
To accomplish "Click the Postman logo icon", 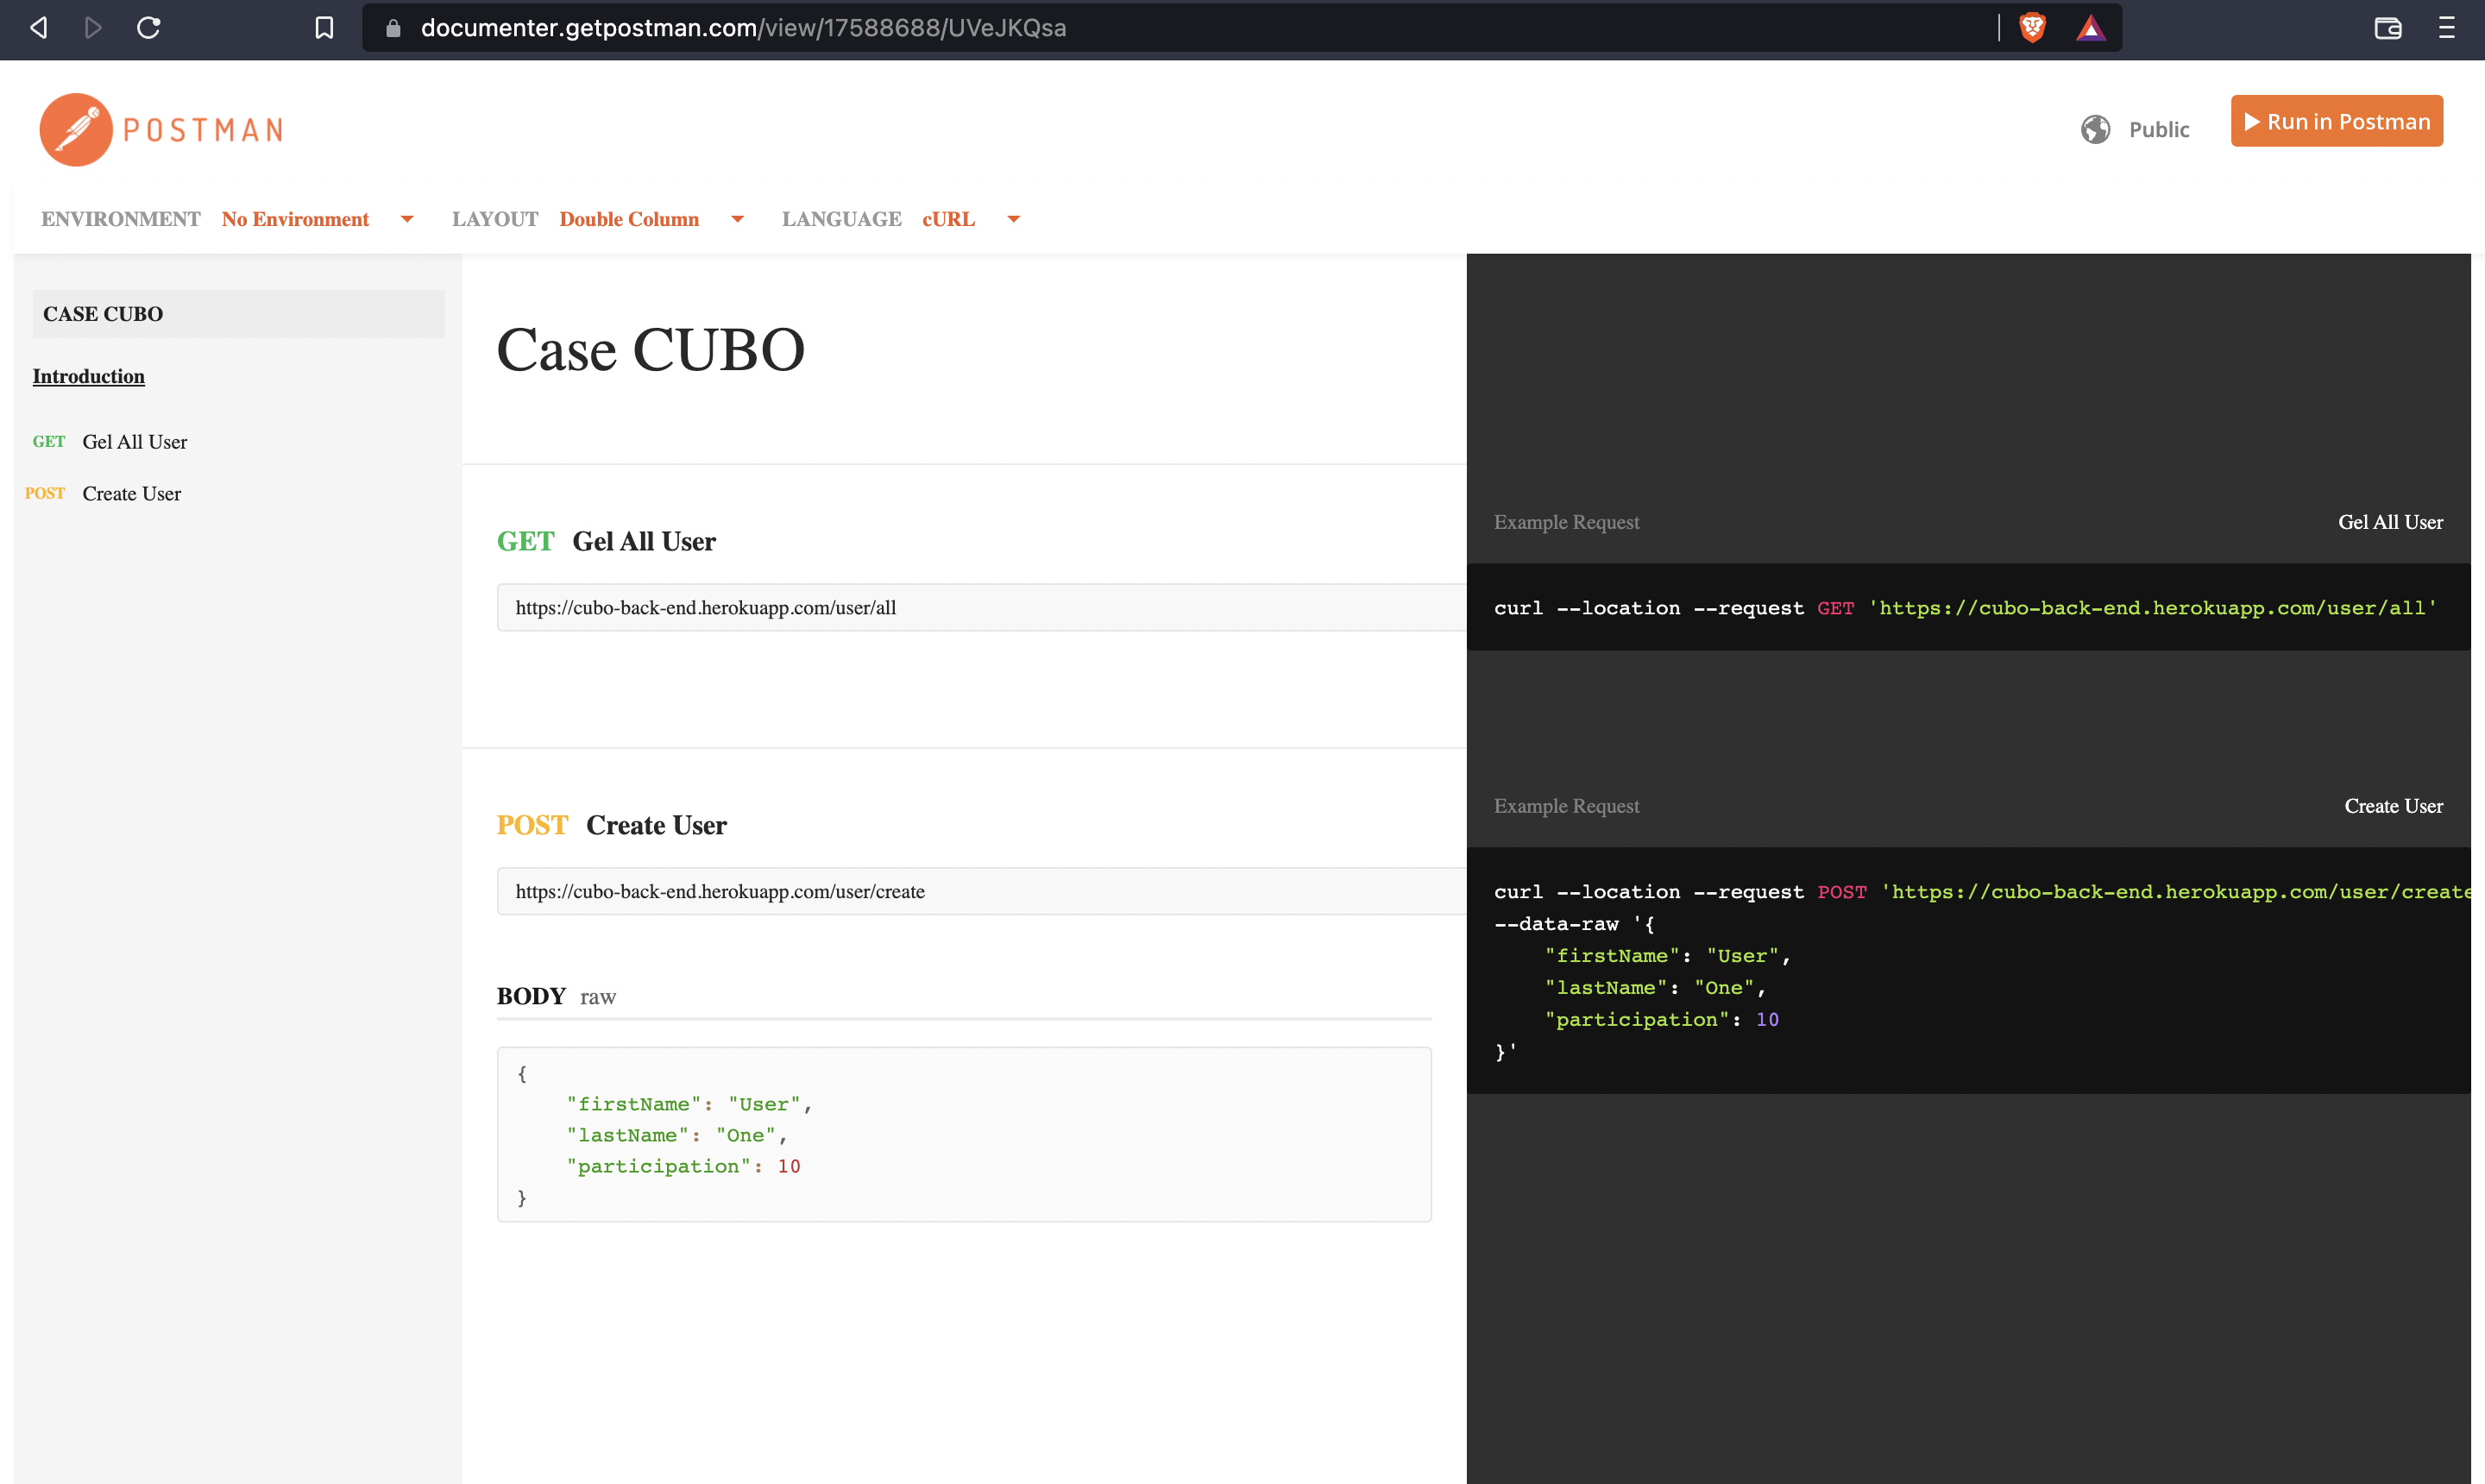I will click(76, 130).
